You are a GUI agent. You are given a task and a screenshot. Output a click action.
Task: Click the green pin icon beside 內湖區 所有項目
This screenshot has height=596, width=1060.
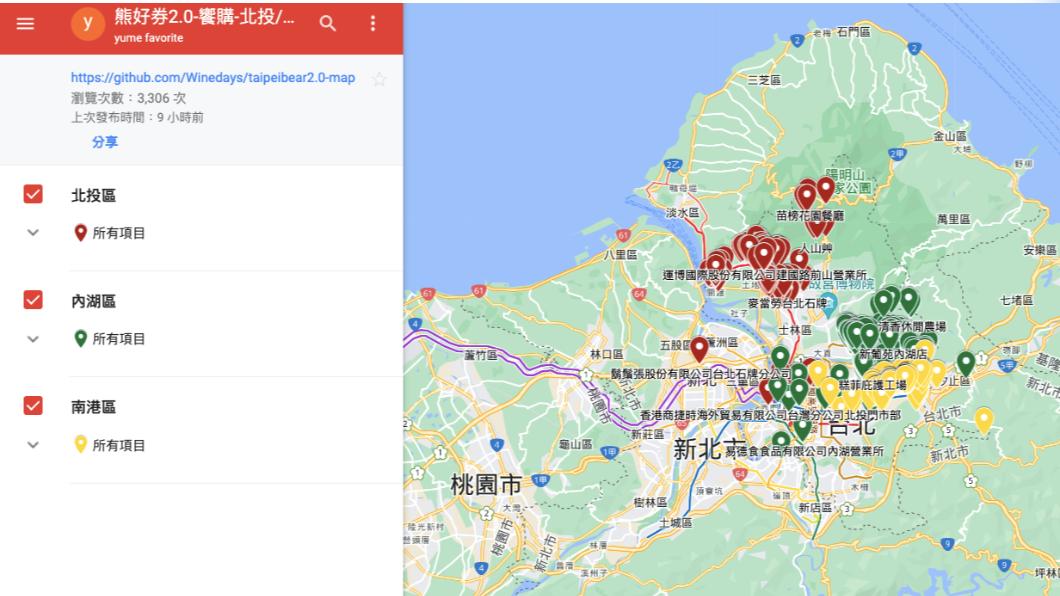pos(80,339)
